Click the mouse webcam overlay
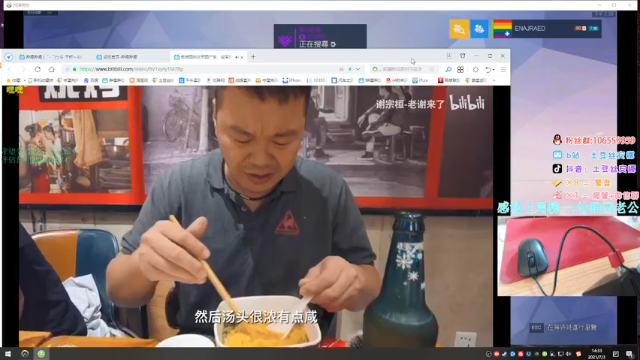 tap(568, 256)
